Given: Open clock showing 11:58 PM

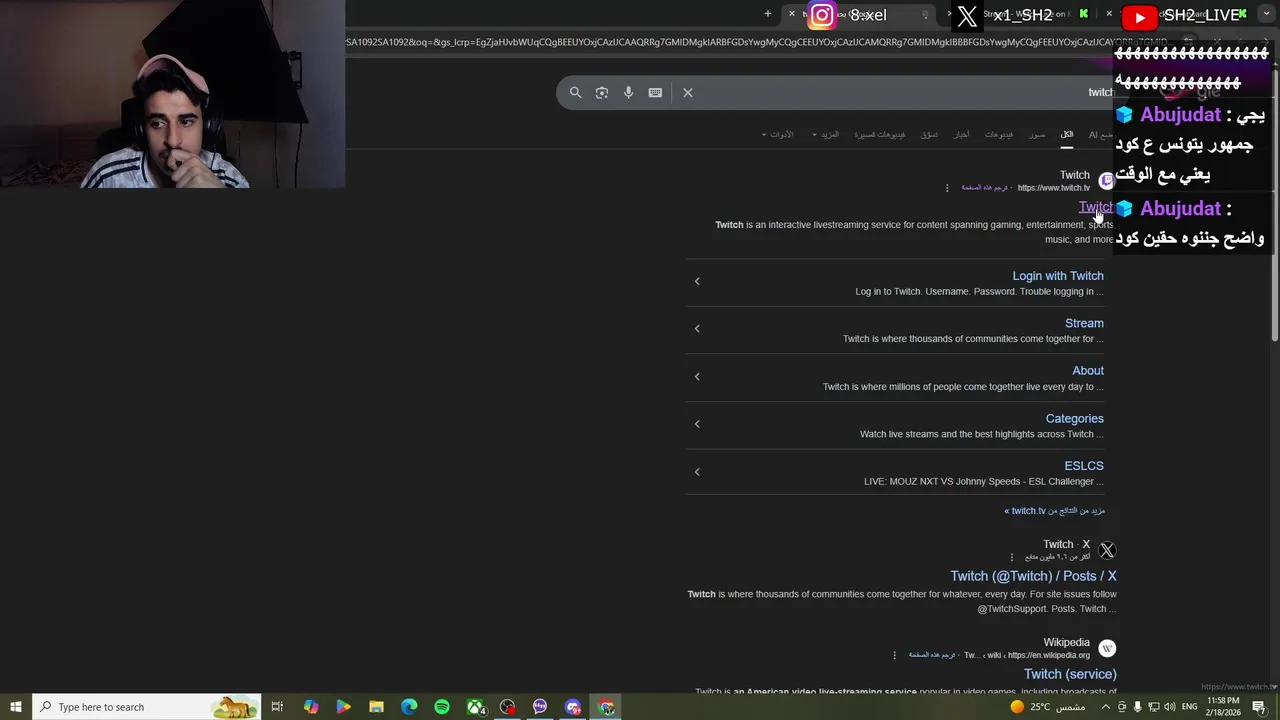Looking at the screenshot, I should (x=1223, y=707).
